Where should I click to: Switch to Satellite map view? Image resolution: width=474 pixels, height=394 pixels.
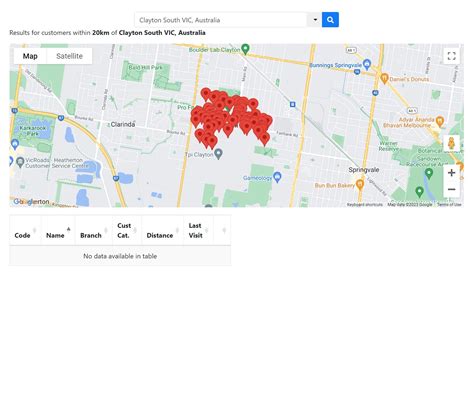[69, 56]
